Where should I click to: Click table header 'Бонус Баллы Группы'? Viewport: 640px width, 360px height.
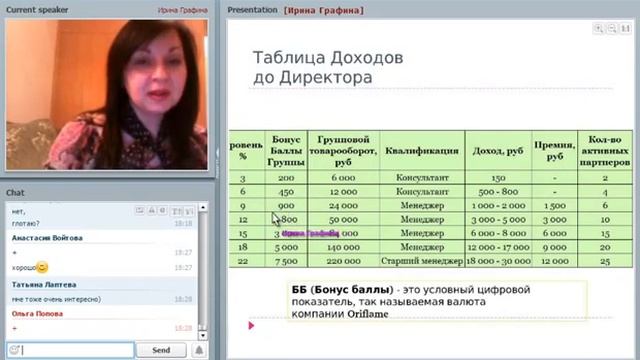[x=286, y=151]
